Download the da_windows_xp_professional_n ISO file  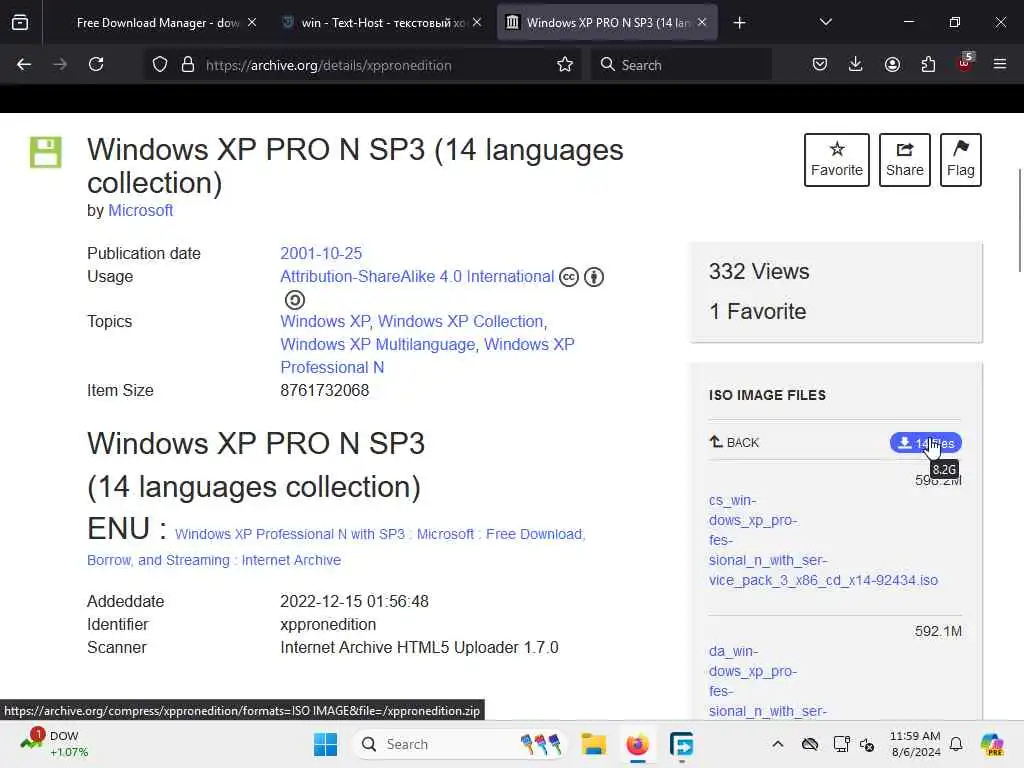768,681
